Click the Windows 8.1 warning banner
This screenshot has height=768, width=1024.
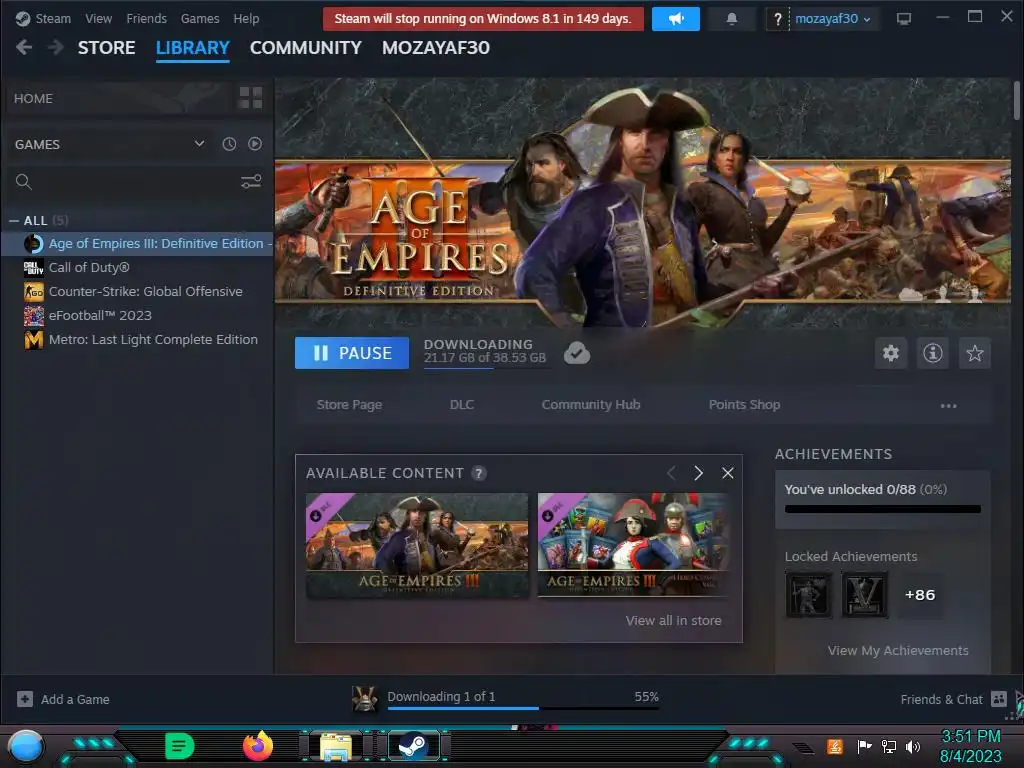483,19
